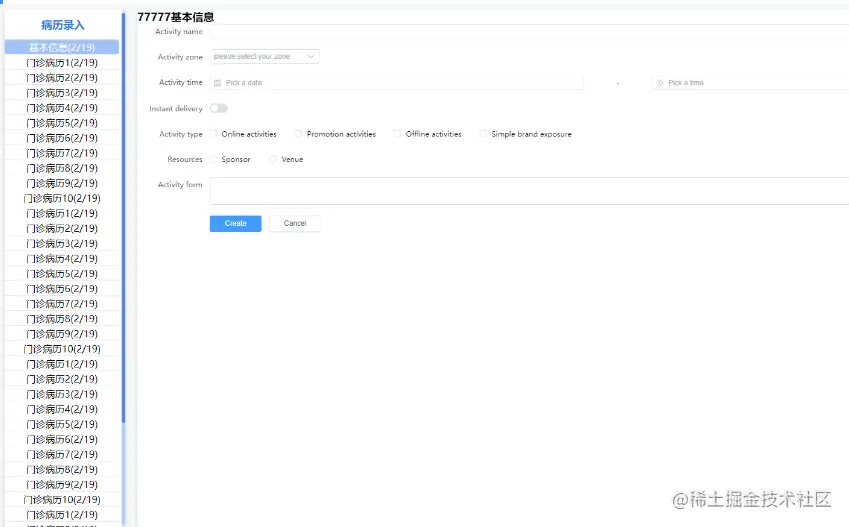The width and height of the screenshot is (849, 527).
Task: Check the Promotion activities checkbox
Action: click(298, 134)
